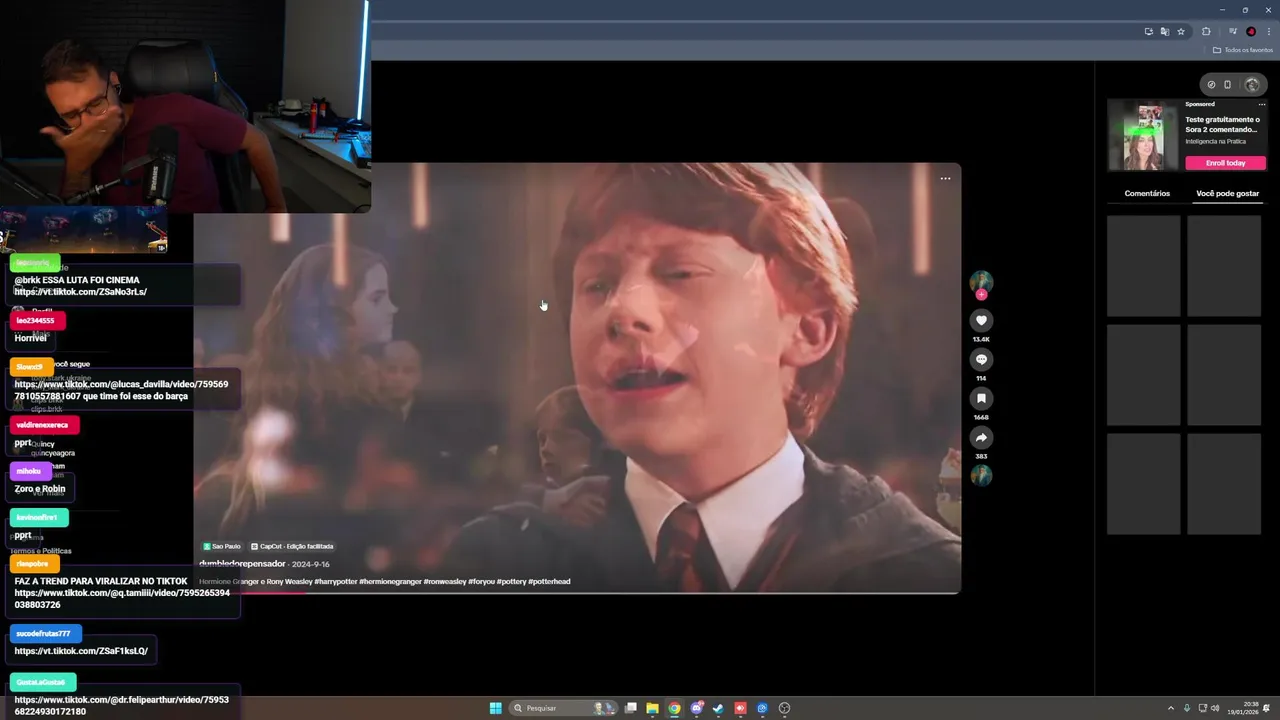
Task: Open the Windows Start menu
Action: click(x=495, y=708)
